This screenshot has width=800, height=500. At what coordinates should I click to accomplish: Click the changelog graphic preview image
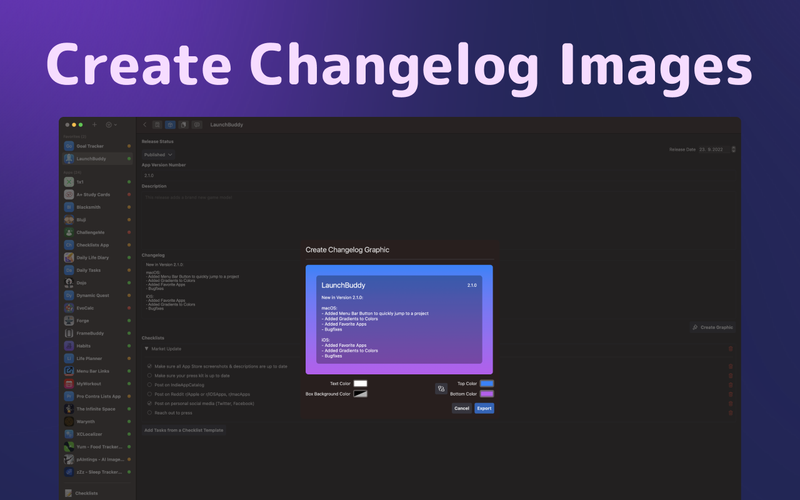click(x=399, y=319)
